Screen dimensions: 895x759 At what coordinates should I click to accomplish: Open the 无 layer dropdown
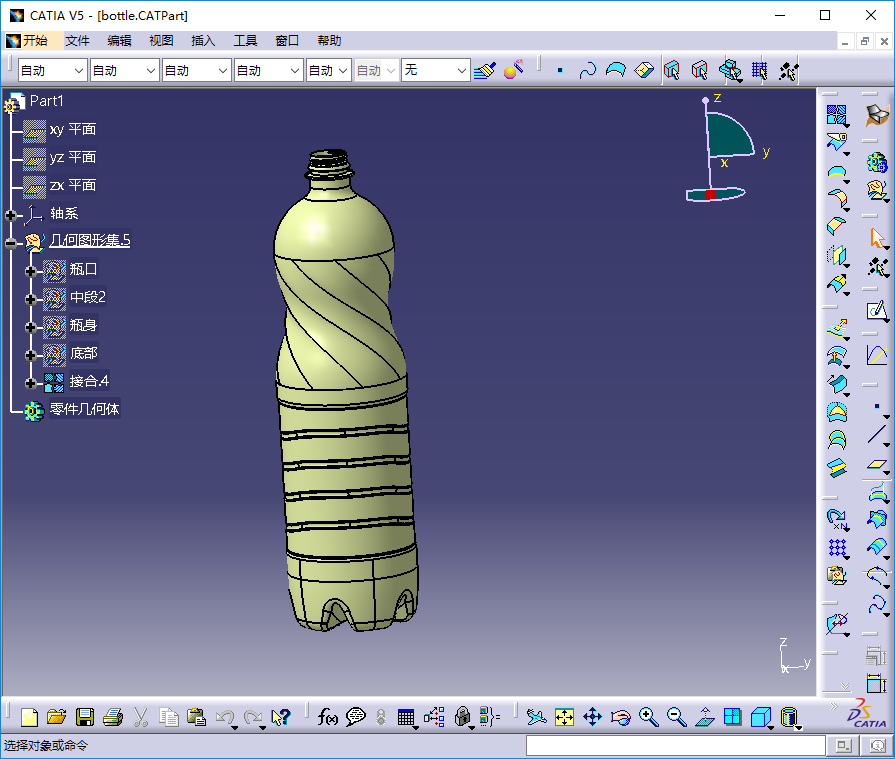(x=461, y=71)
